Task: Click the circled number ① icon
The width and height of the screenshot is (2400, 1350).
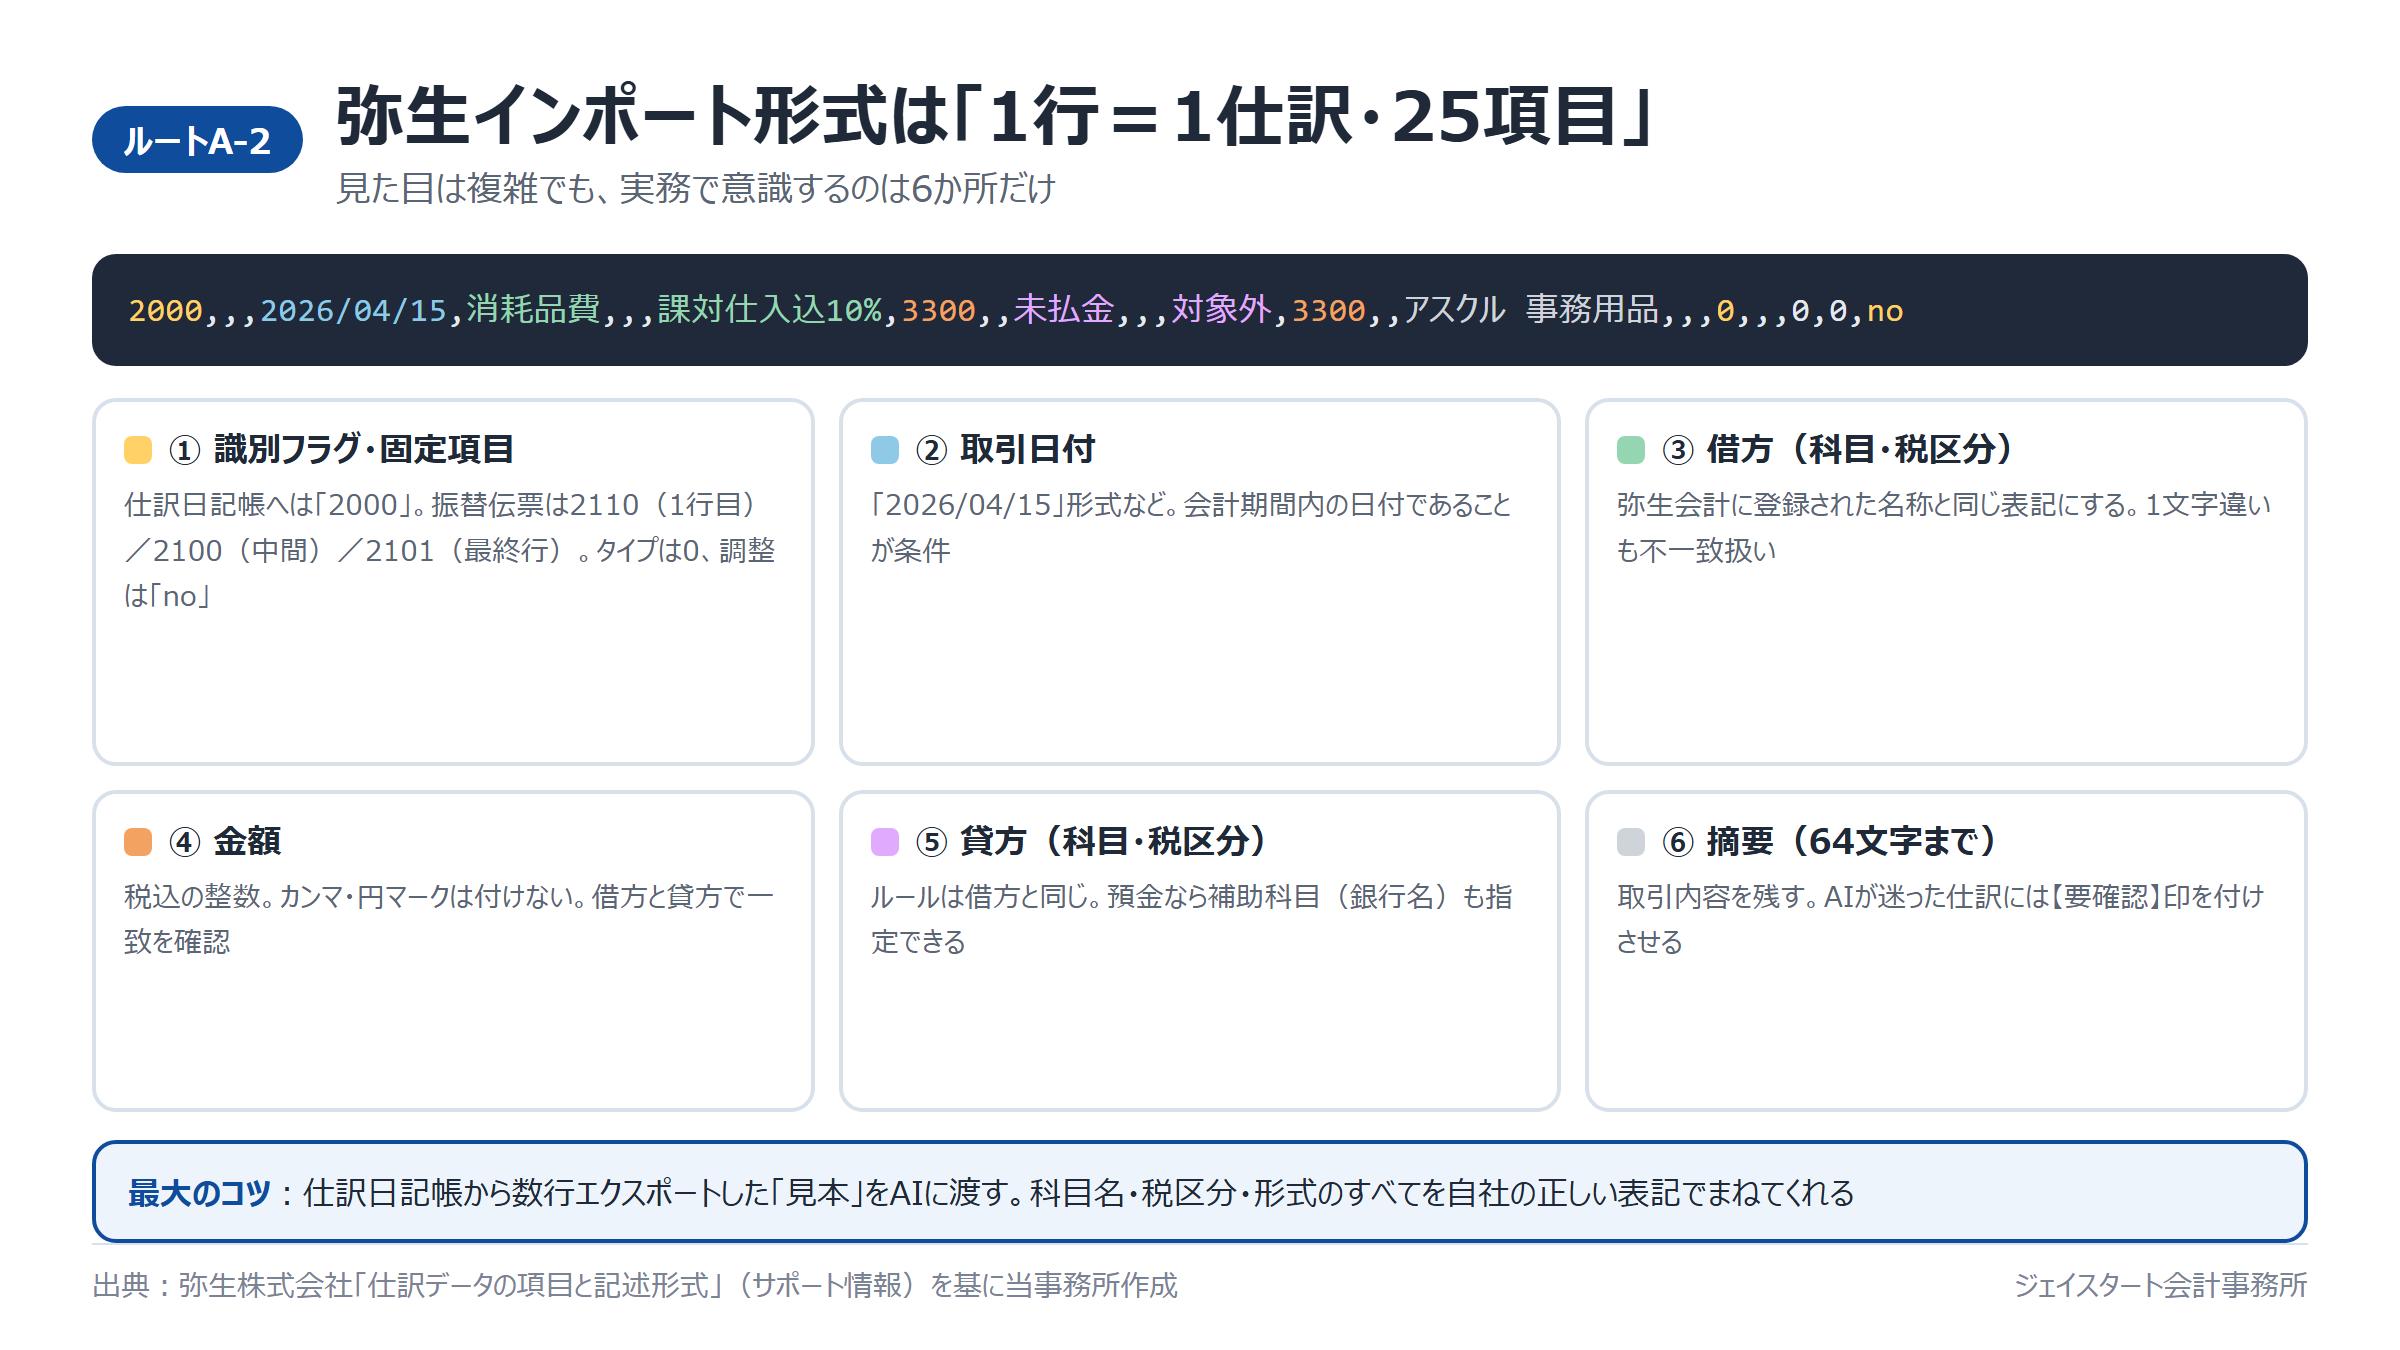Action: (184, 450)
